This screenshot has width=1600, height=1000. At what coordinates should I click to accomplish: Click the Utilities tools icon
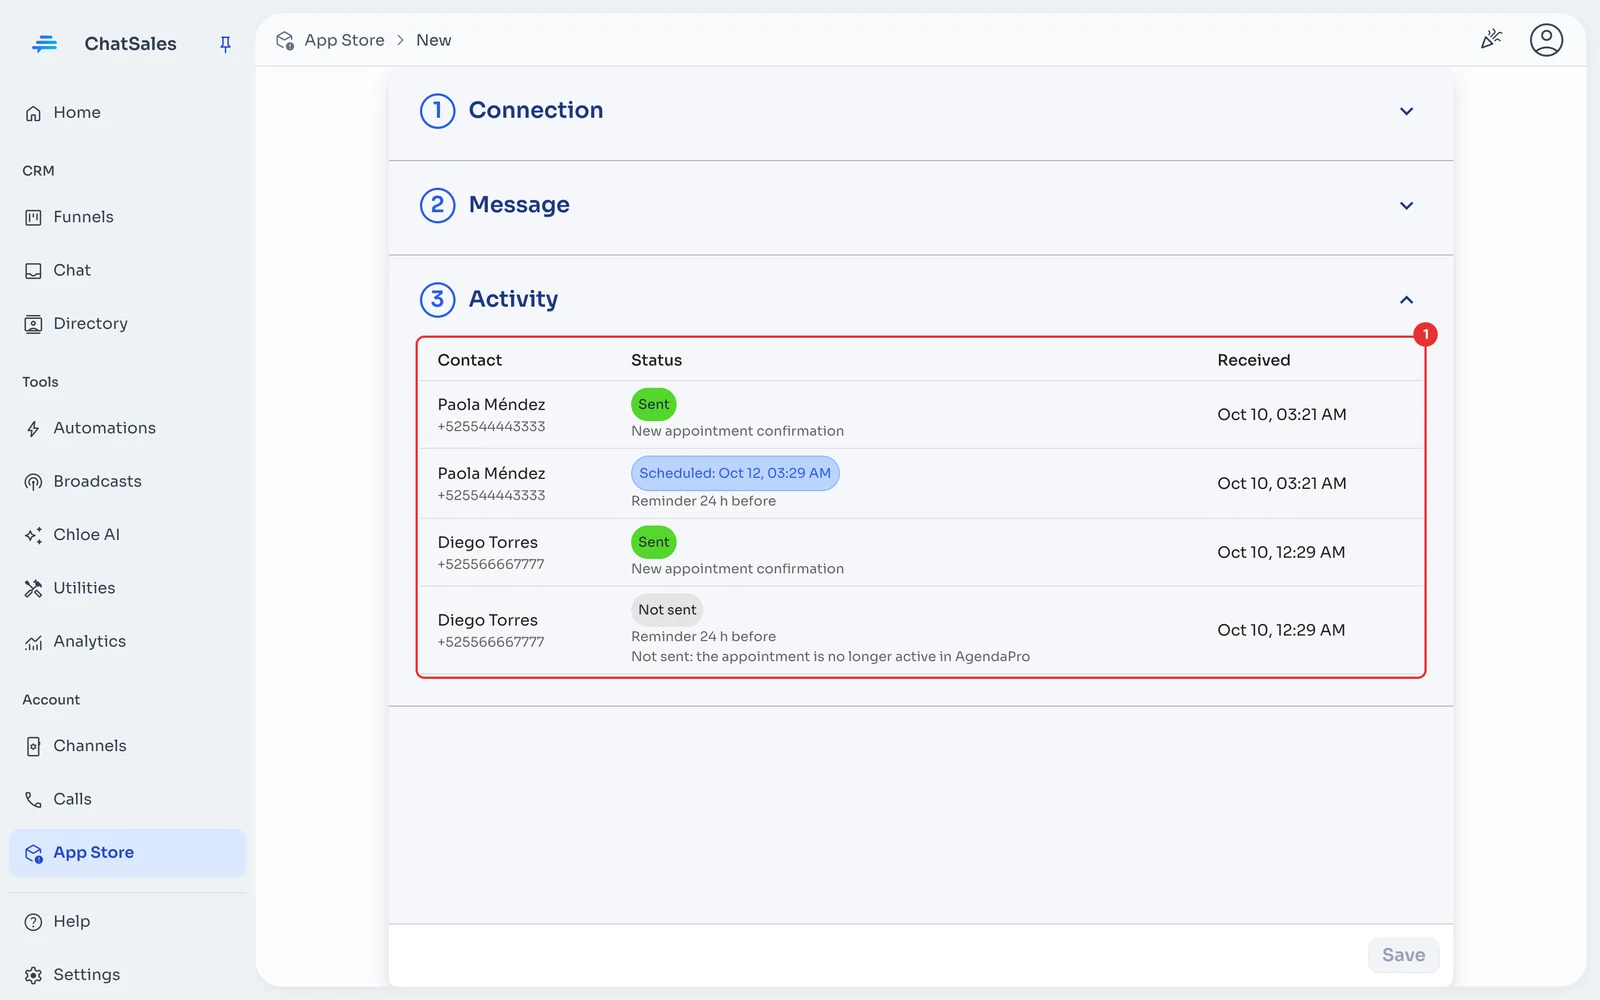point(33,588)
